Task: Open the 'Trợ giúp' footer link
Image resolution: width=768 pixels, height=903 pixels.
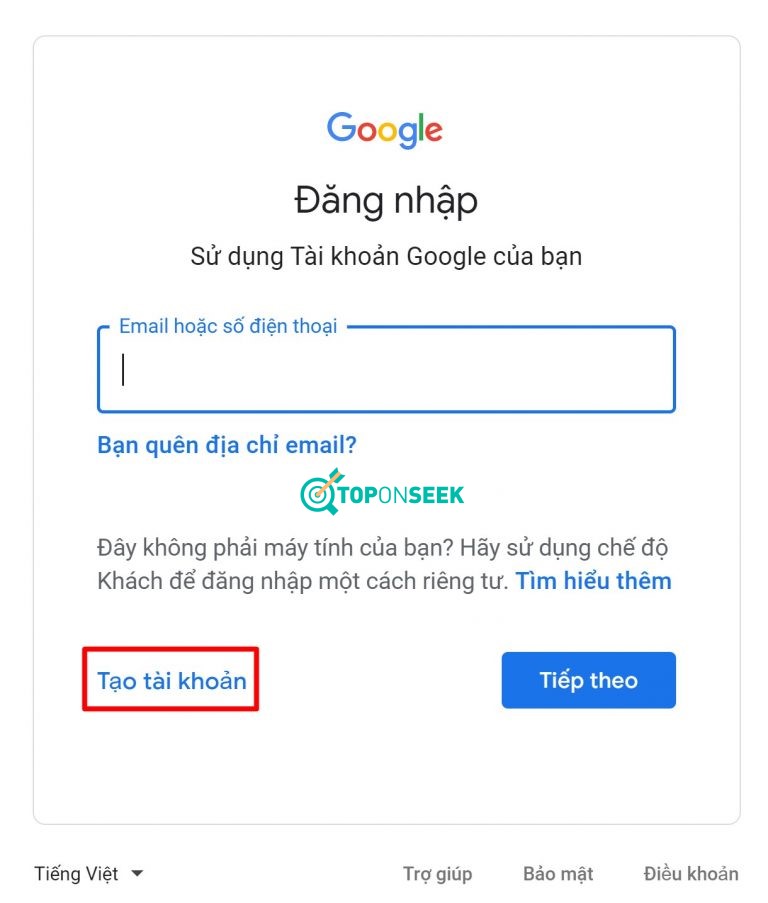Action: click(x=438, y=874)
